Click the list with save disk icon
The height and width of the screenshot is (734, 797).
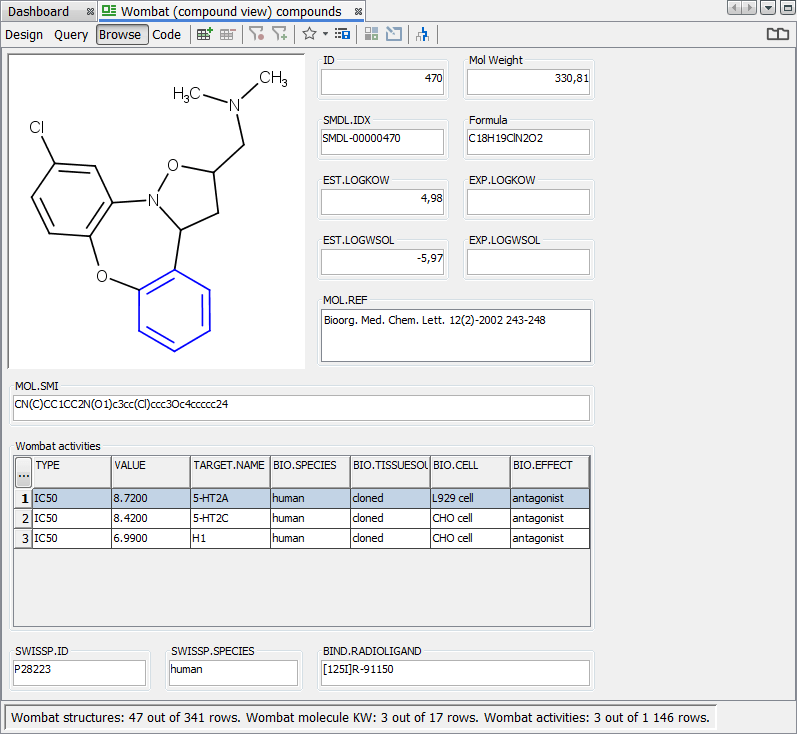tap(342, 34)
